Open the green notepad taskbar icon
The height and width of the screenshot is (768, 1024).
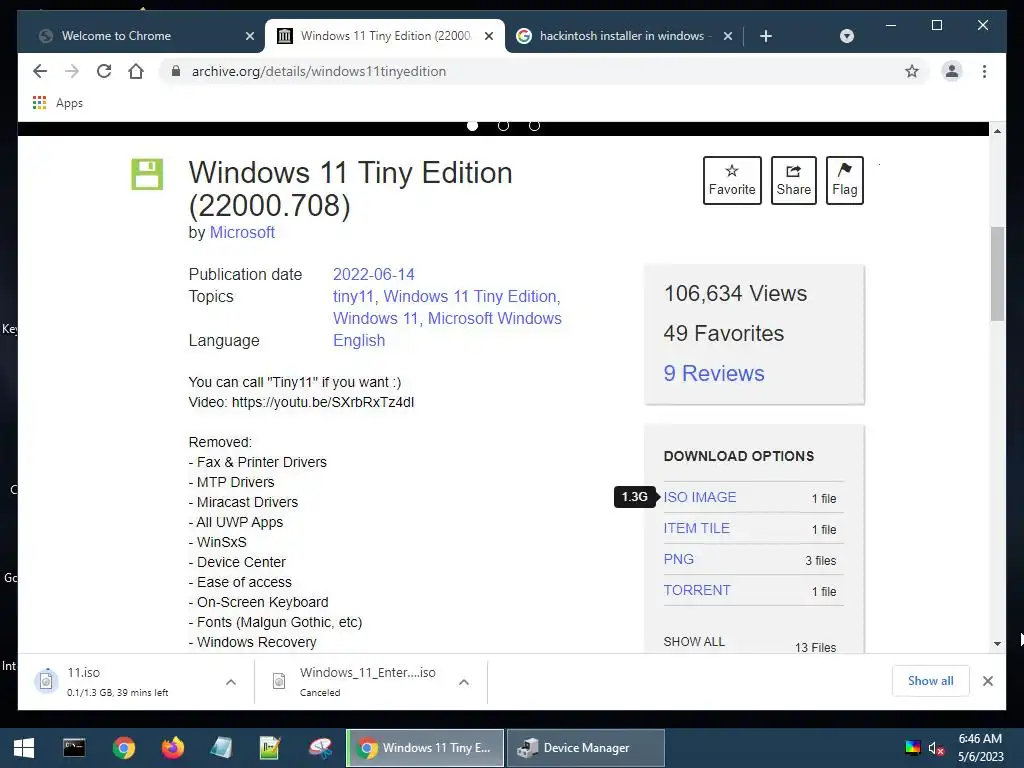pyautogui.click(x=270, y=748)
